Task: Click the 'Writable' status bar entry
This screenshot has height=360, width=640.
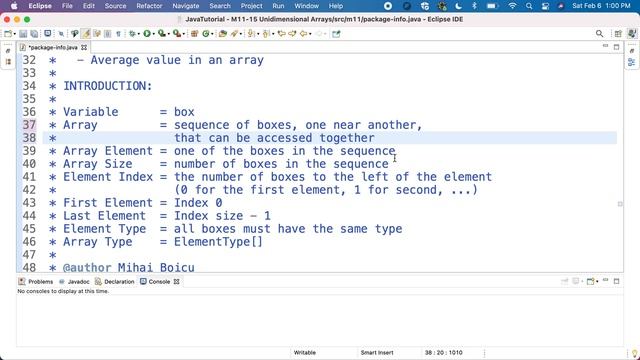Action: (x=304, y=353)
